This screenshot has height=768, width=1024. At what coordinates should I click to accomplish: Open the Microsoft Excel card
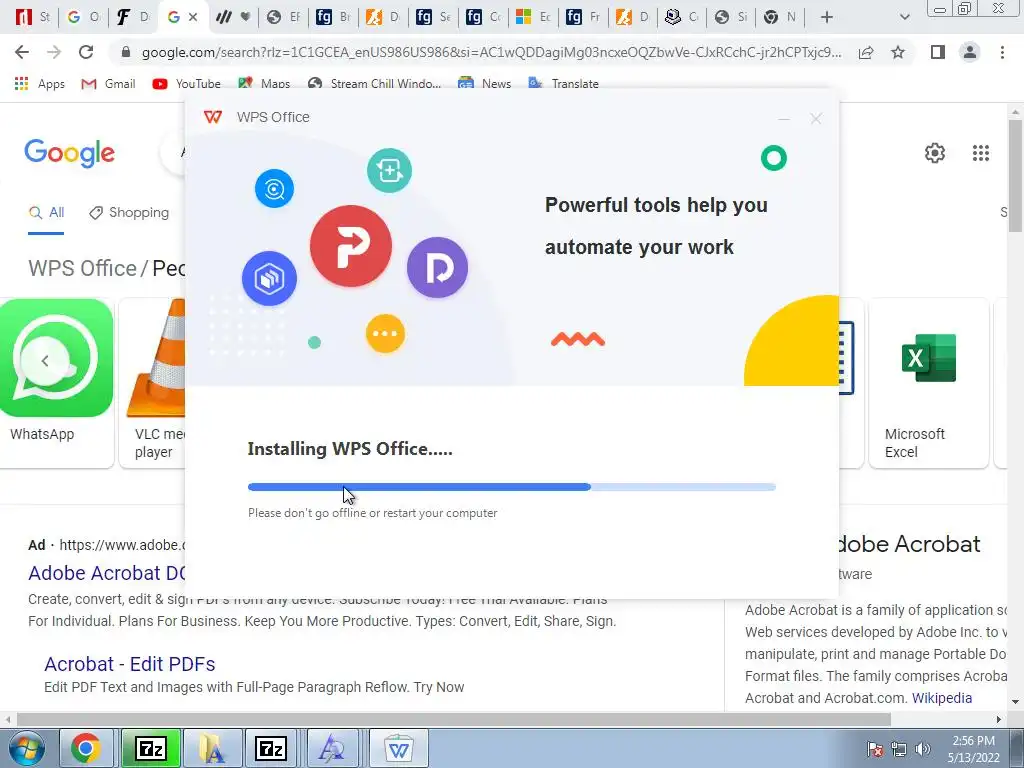tap(928, 383)
